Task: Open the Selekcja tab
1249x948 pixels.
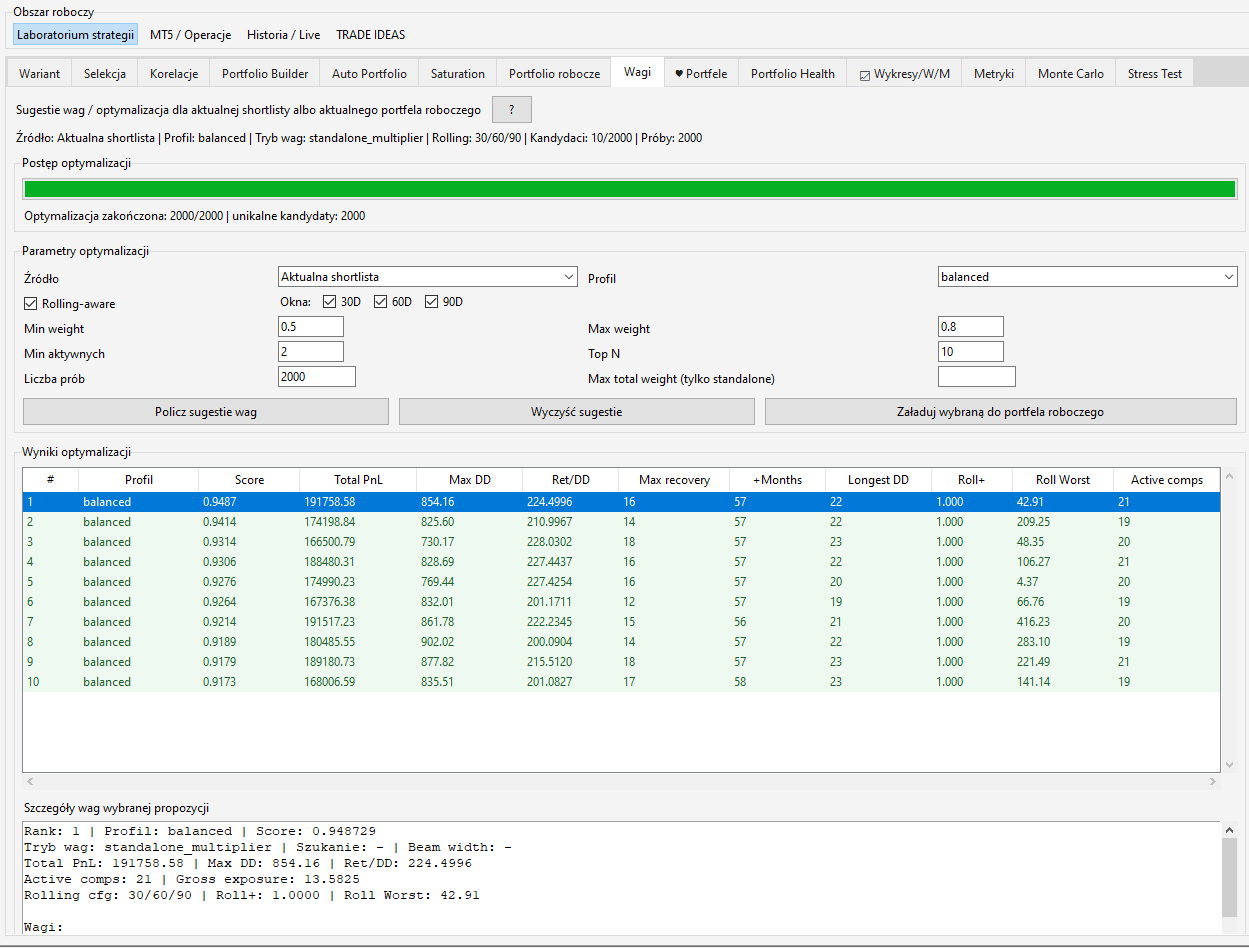Action: (x=105, y=73)
